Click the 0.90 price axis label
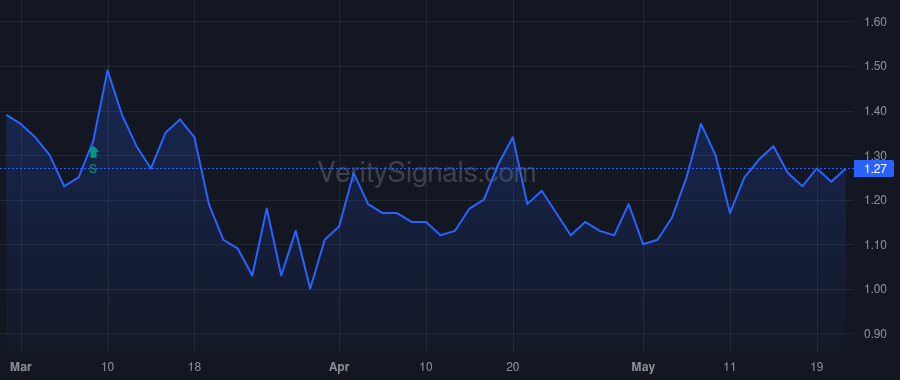This screenshot has height=380, width=900. [875, 334]
